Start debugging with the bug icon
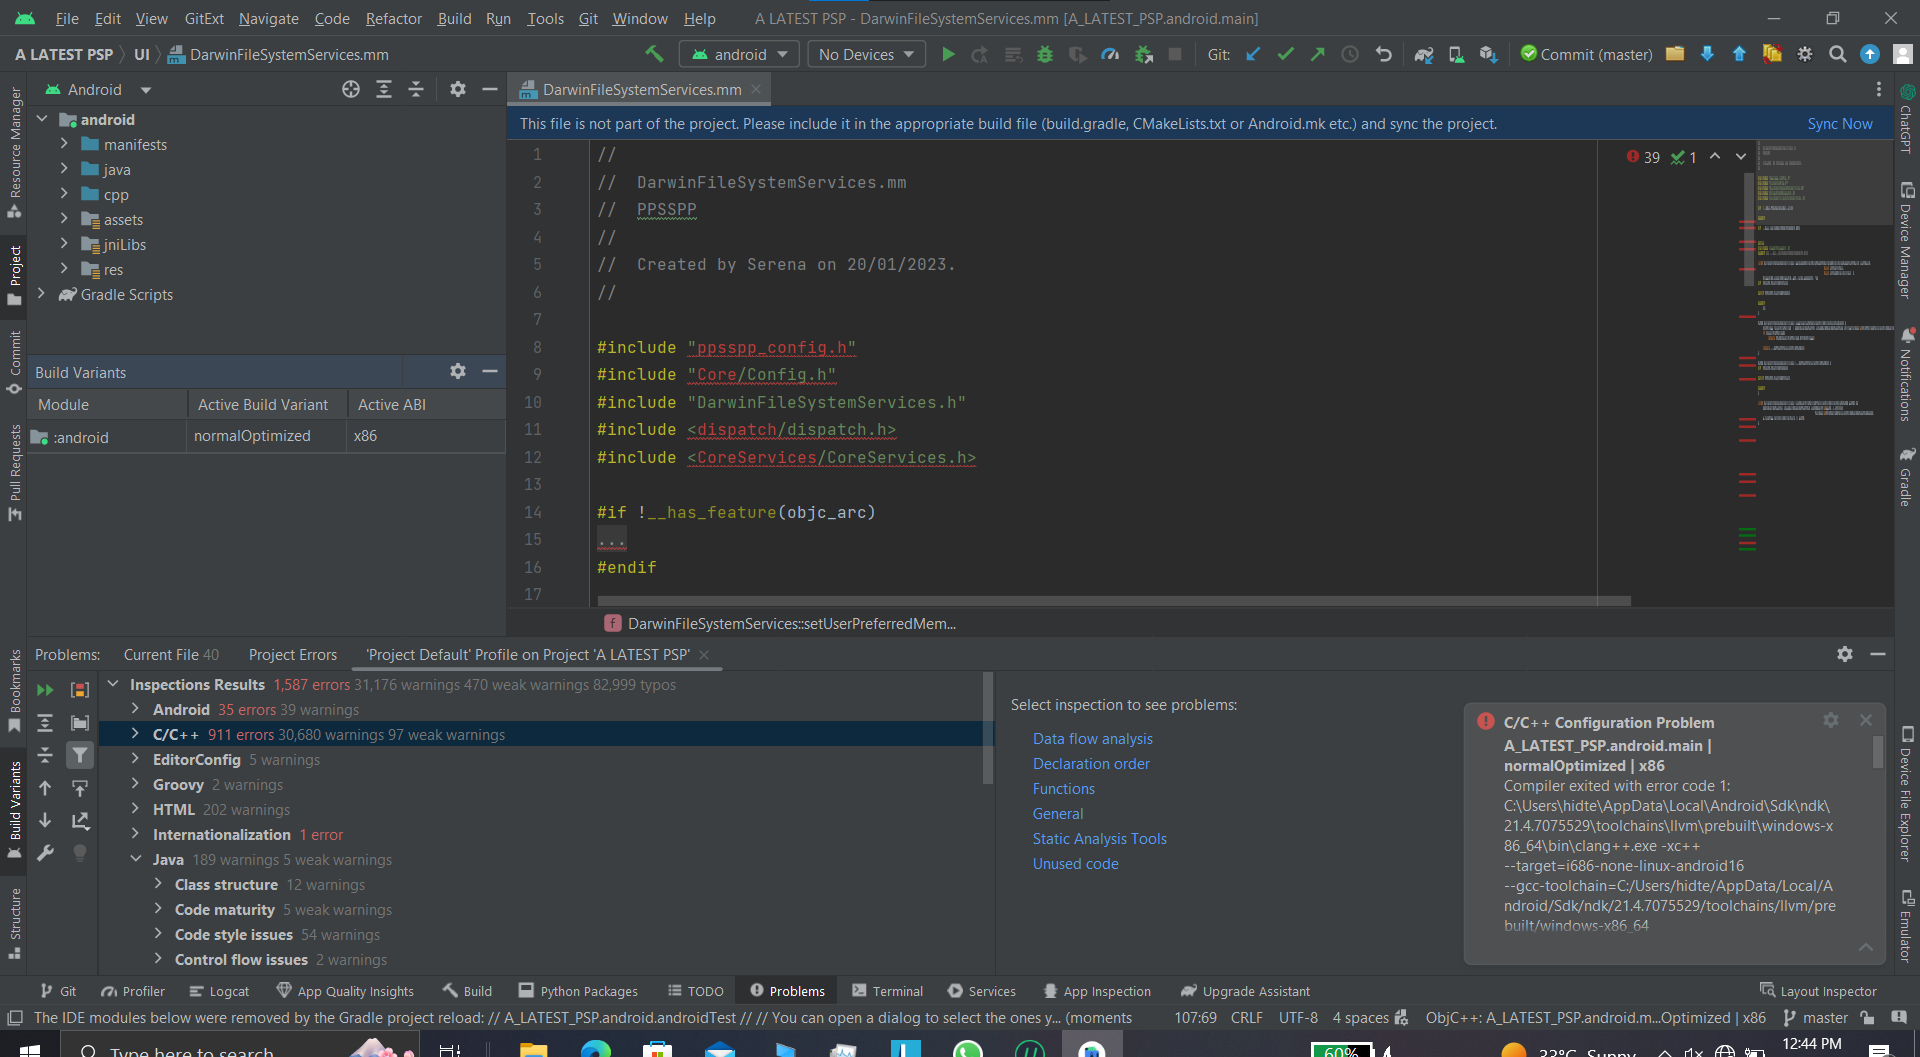Viewport: 1920px width, 1057px height. point(1045,54)
